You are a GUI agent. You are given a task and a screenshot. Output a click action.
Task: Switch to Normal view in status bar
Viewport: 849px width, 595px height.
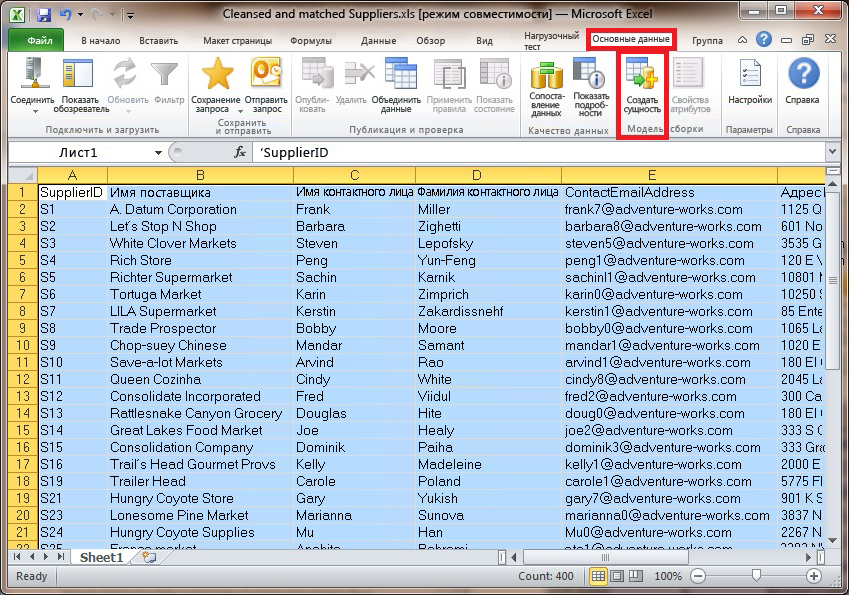coord(598,576)
